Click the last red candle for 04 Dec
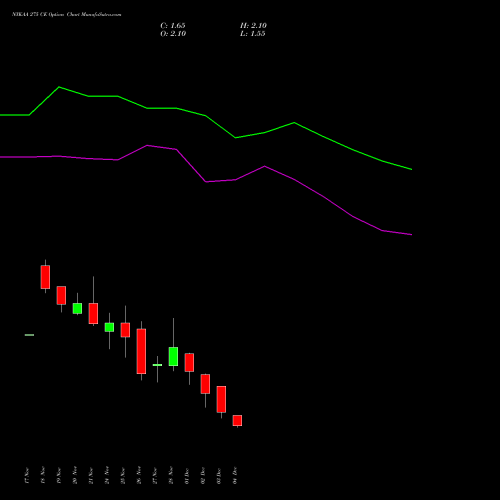 tap(237, 420)
